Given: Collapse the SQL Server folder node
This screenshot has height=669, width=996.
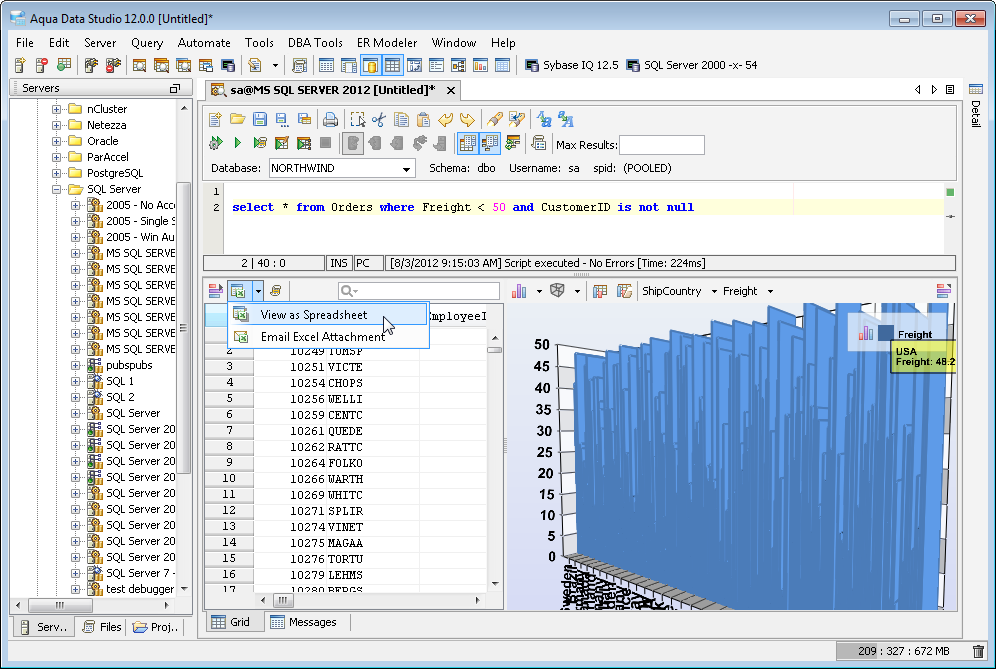Looking at the screenshot, I should (x=57, y=189).
